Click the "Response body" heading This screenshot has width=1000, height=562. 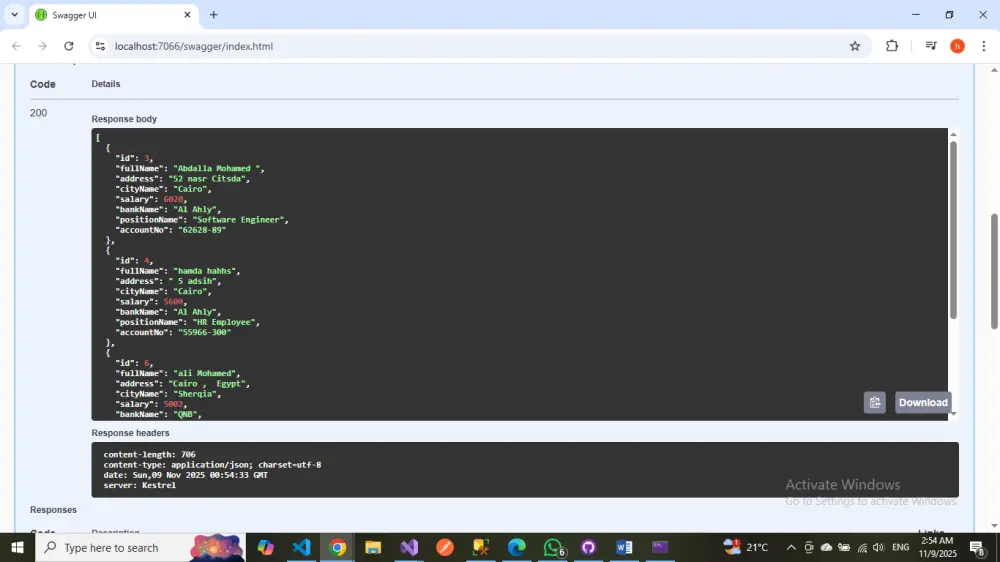point(124,119)
